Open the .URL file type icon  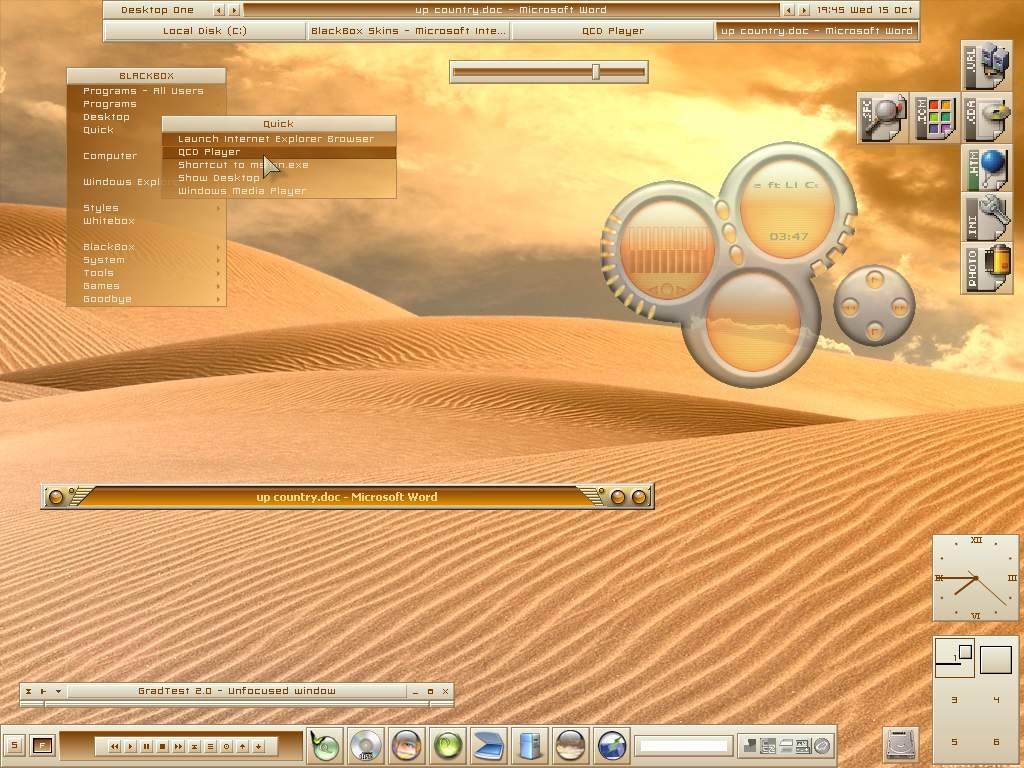point(986,66)
